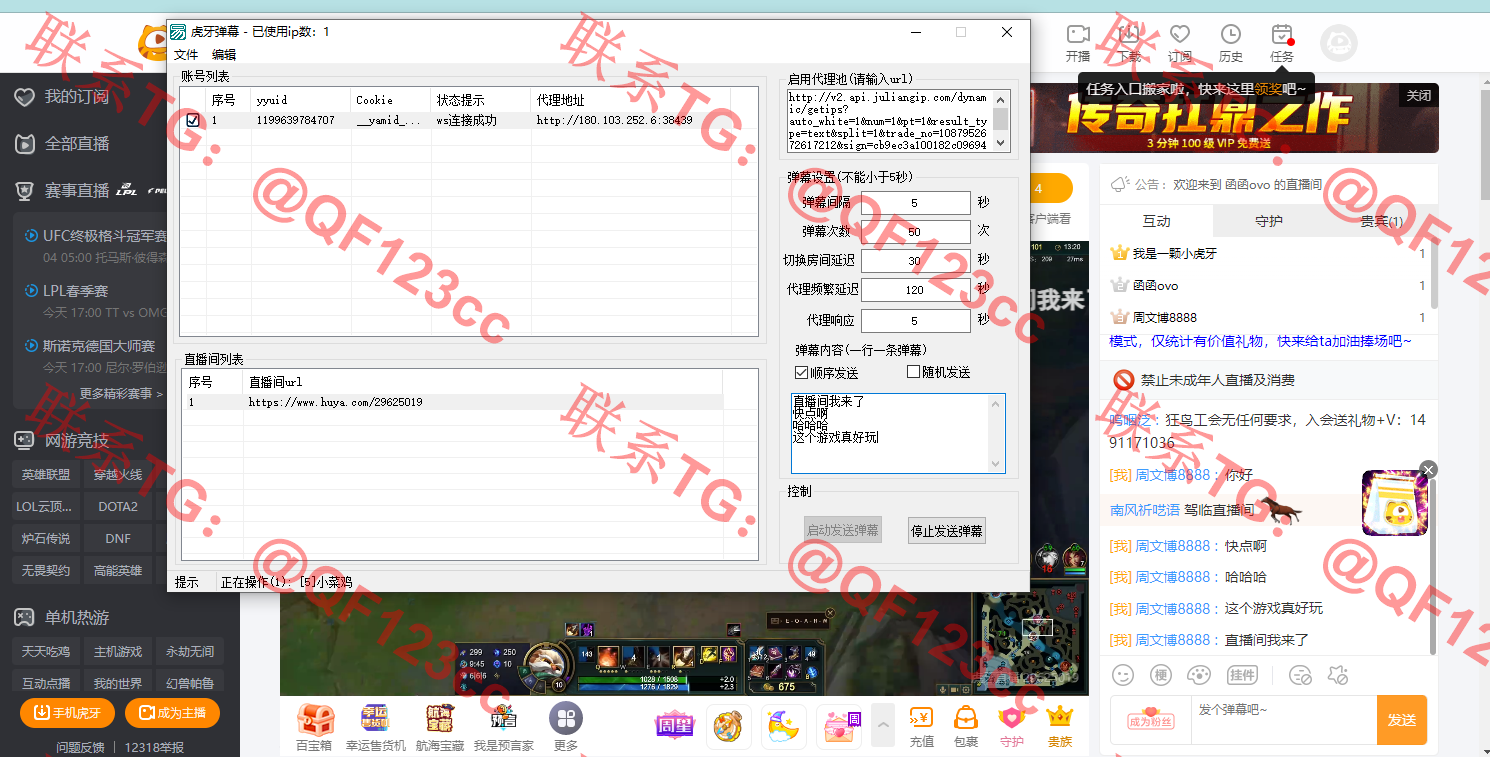The height and width of the screenshot is (757, 1490).
Task: Open the chat filter settings bubble icon
Action: pos(1300,675)
